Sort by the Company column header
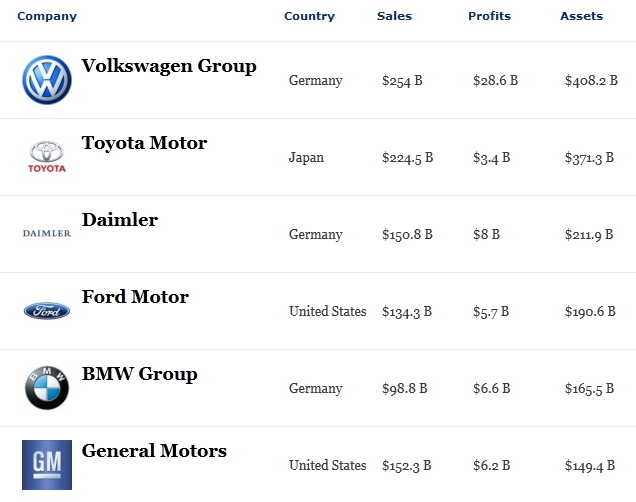This screenshot has height=502, width=636. tap(47, 16)
